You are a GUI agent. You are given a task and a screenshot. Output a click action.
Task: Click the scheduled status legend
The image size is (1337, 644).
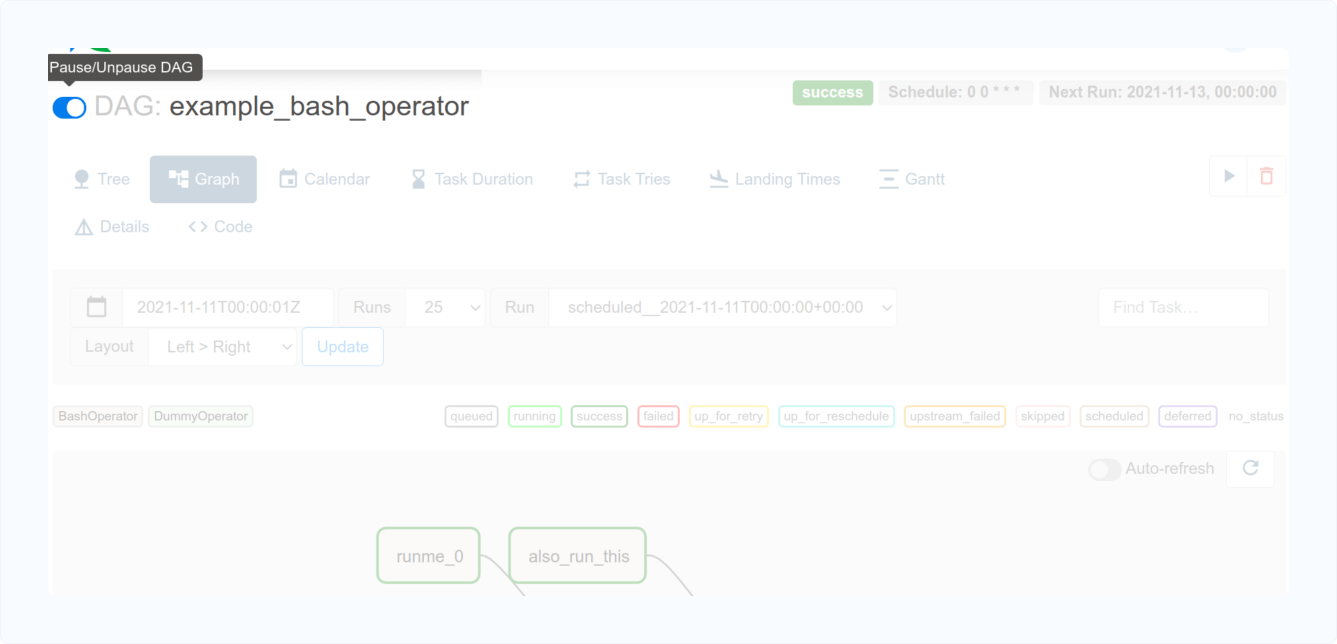pyautogui.click(x=1115, y=416)
